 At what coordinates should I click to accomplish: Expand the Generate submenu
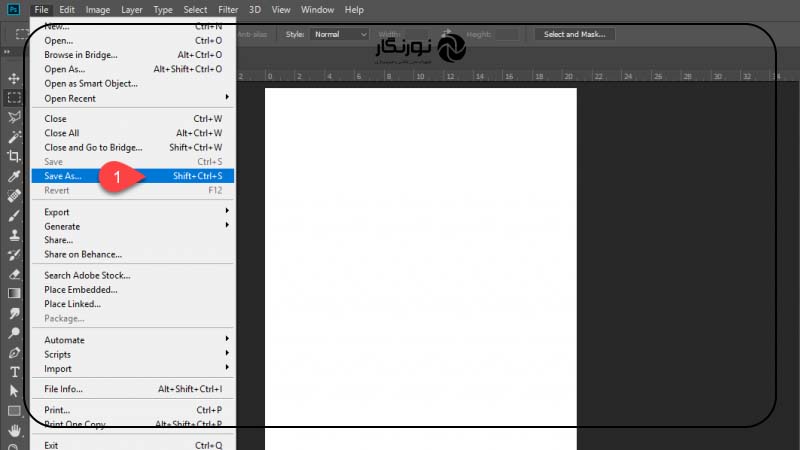pyautogui.click(x=133, y=226)
